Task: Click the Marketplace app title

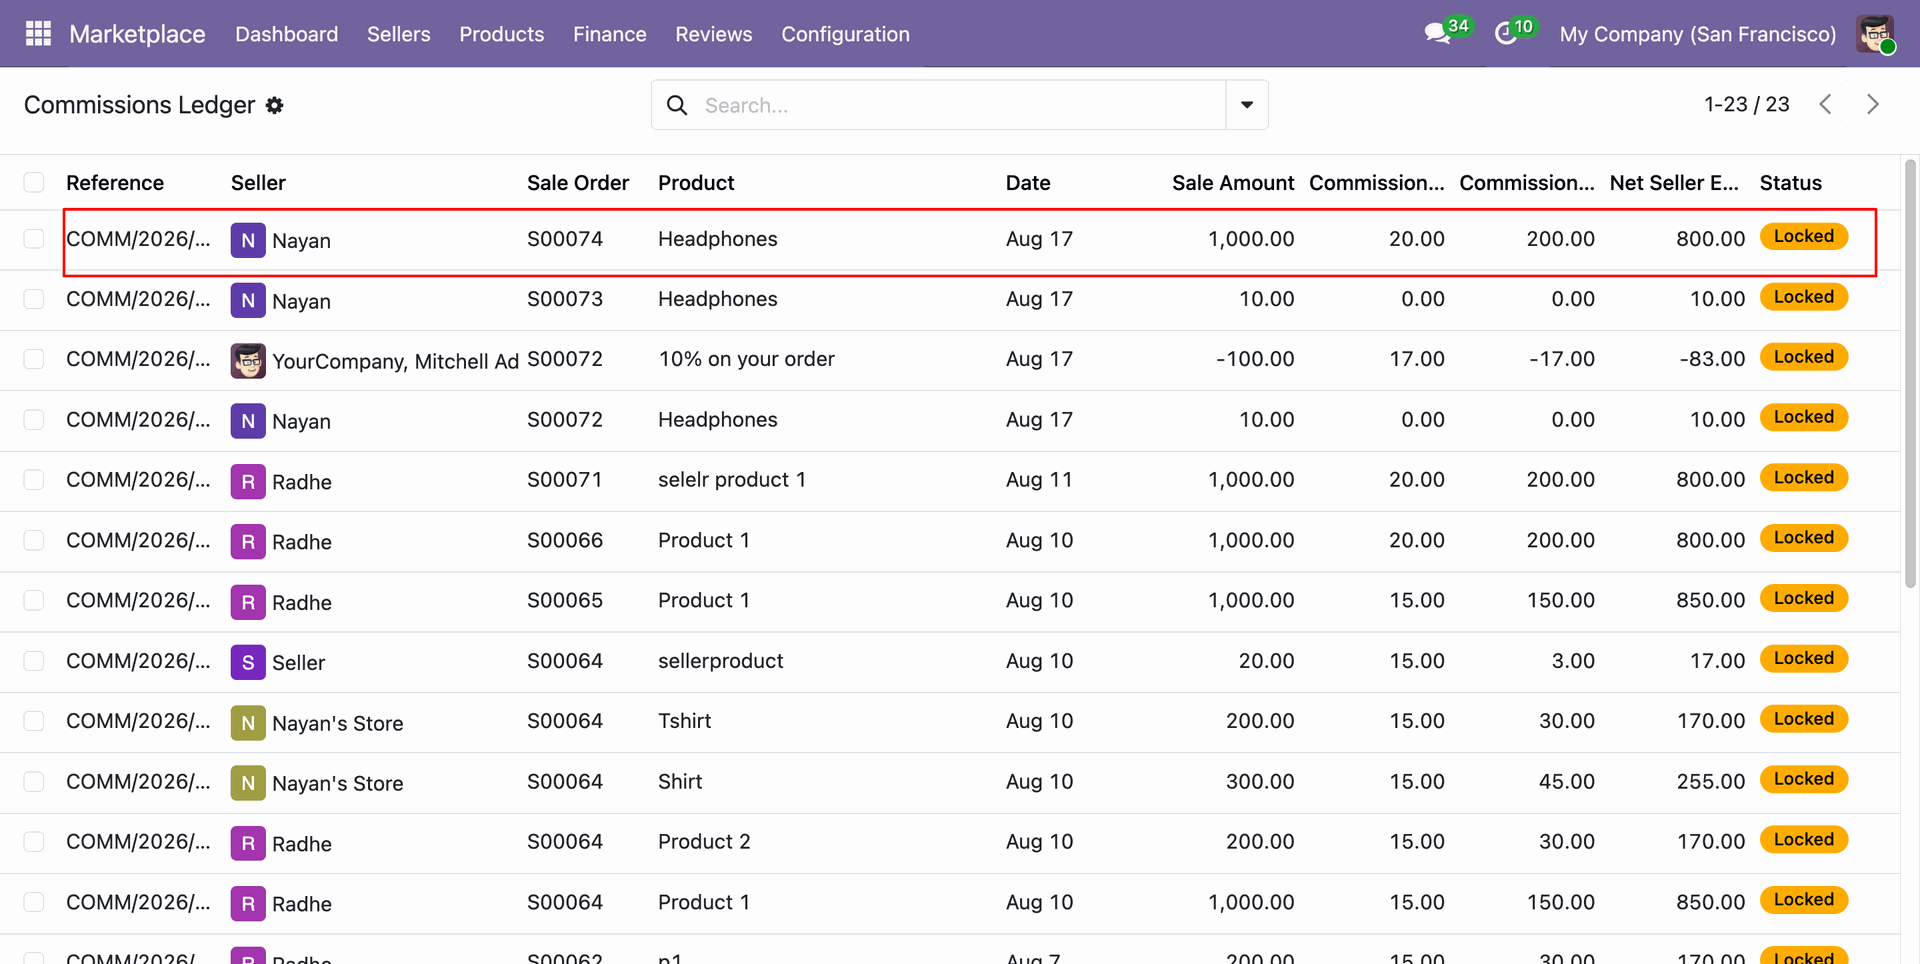Action: point(137,34)
